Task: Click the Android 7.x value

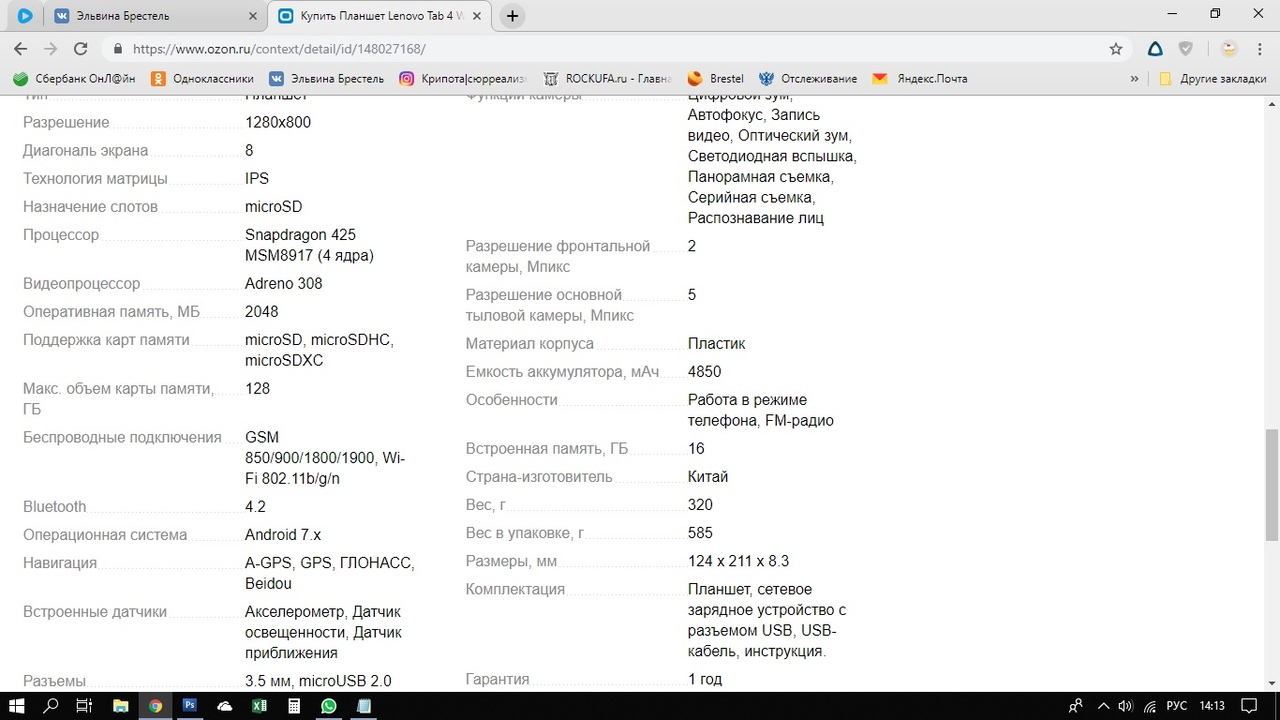Action: point(283,535)
